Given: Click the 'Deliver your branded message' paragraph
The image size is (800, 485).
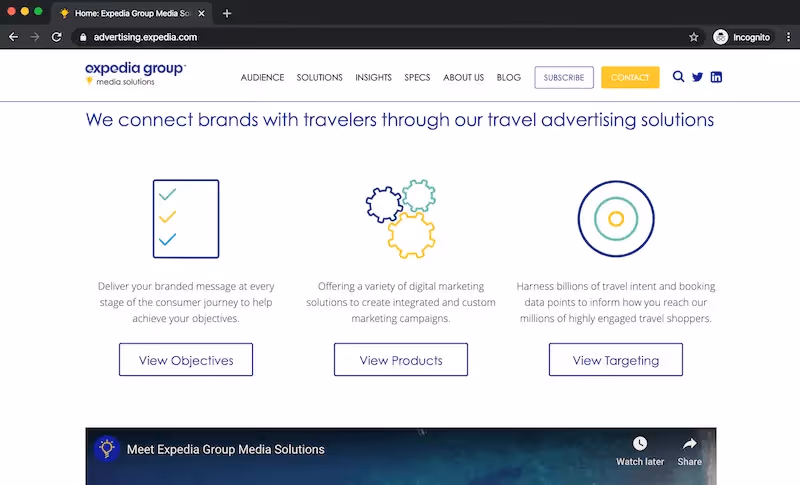Looking at the screenshot, I should tap(186, 302).
